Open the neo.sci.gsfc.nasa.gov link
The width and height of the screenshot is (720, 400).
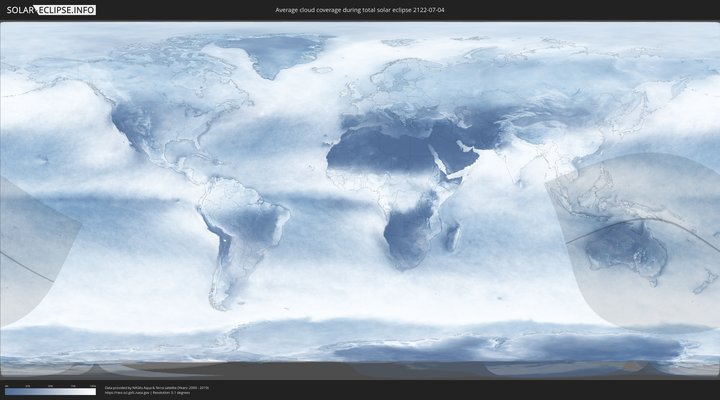coord(126,392)
